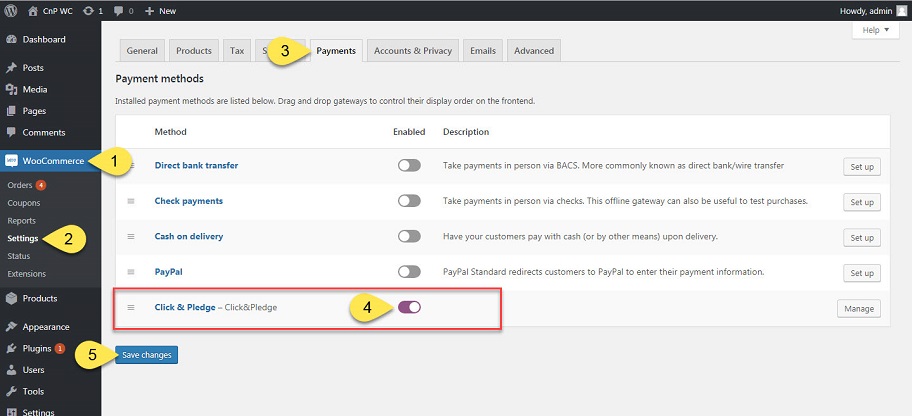Click Set up for PayPal
The width and height of the screenshot is (912, 416).
[x=862, y=273]
